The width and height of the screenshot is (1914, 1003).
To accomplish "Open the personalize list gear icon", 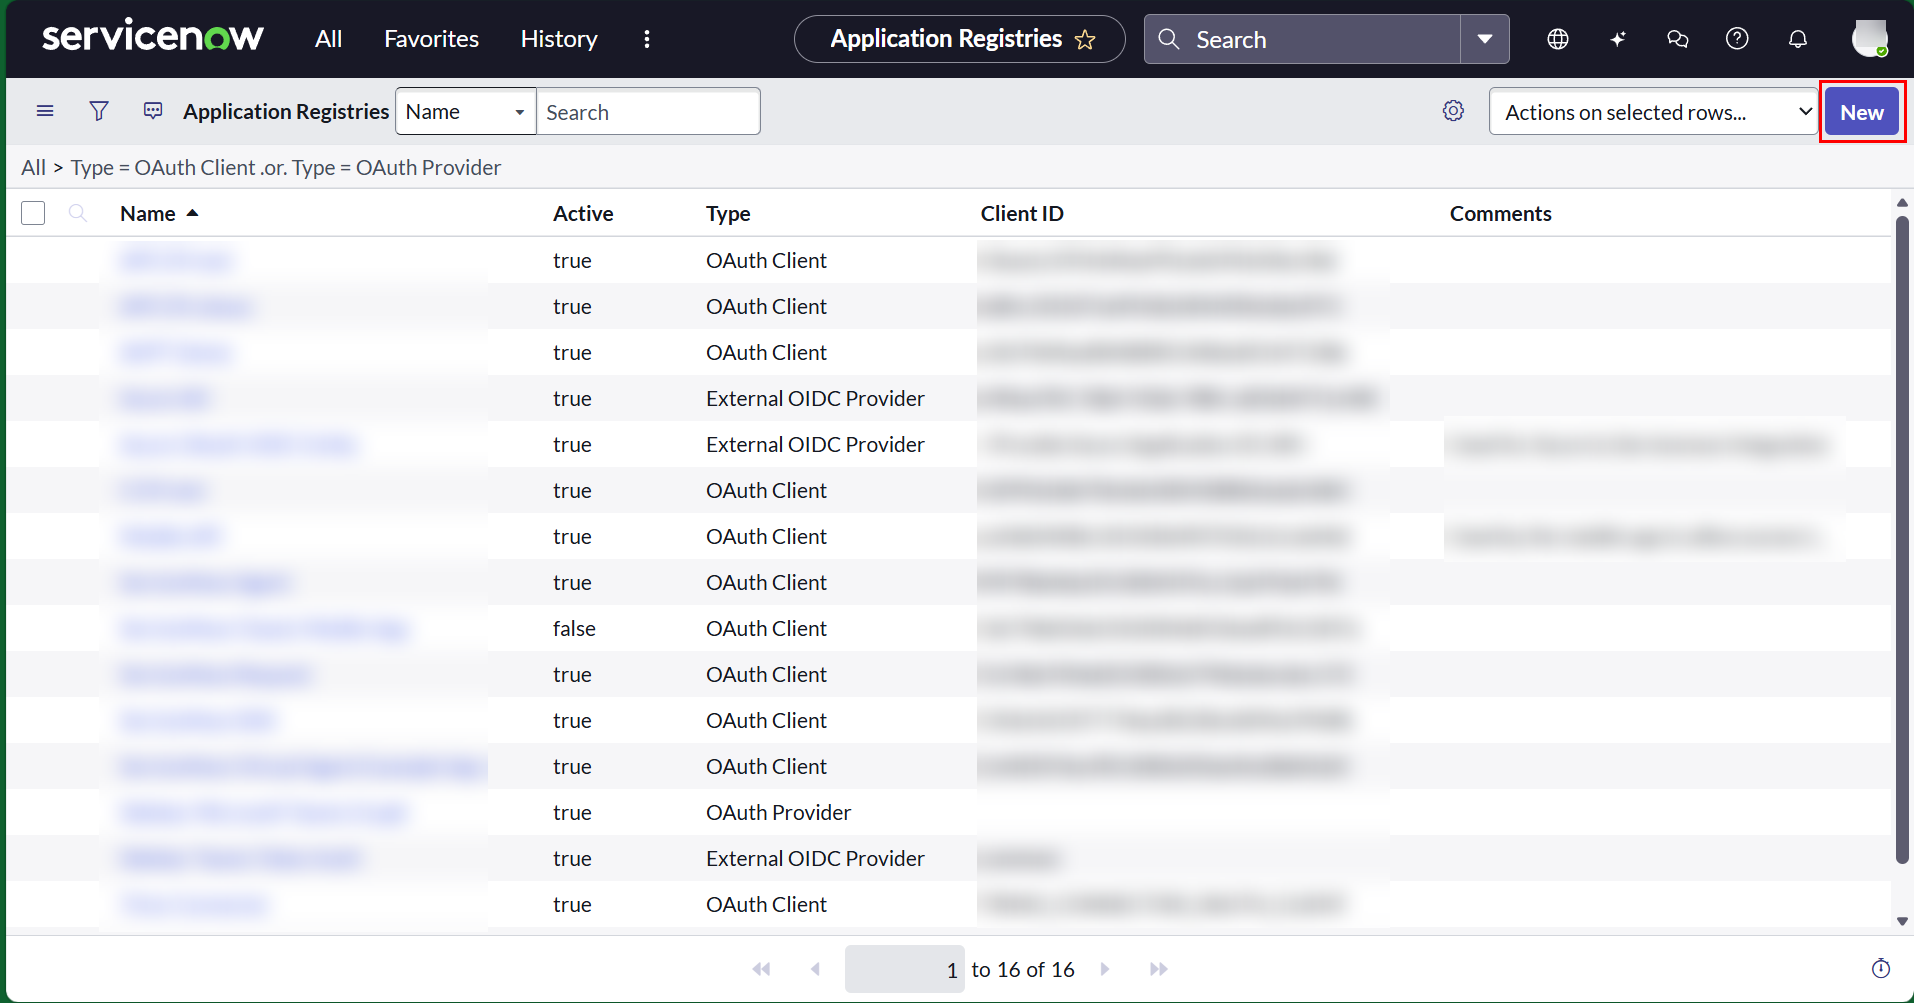I will (x=1453, y=111).
